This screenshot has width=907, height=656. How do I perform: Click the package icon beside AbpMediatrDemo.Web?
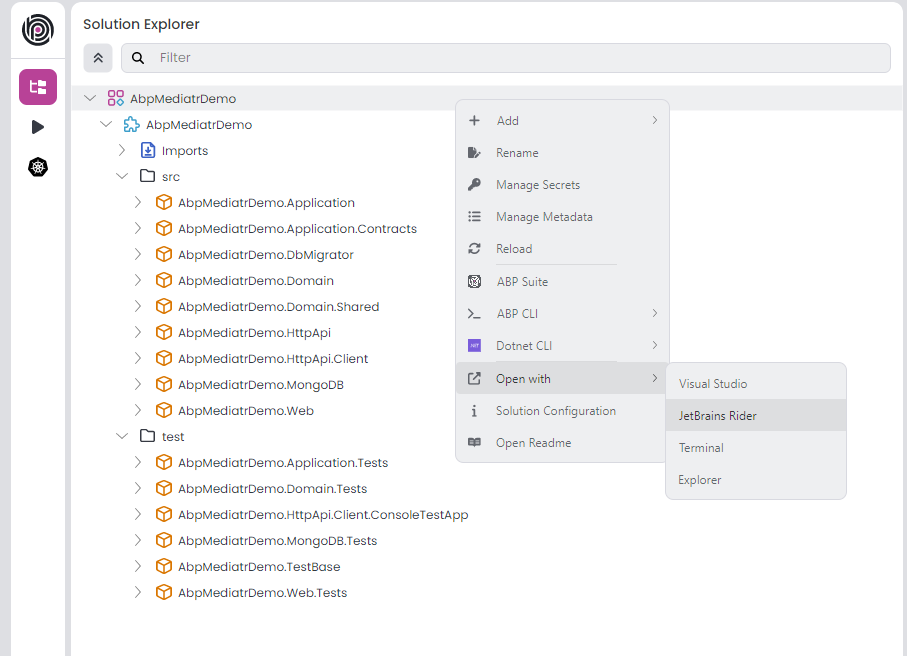click(x=163, y=410)
